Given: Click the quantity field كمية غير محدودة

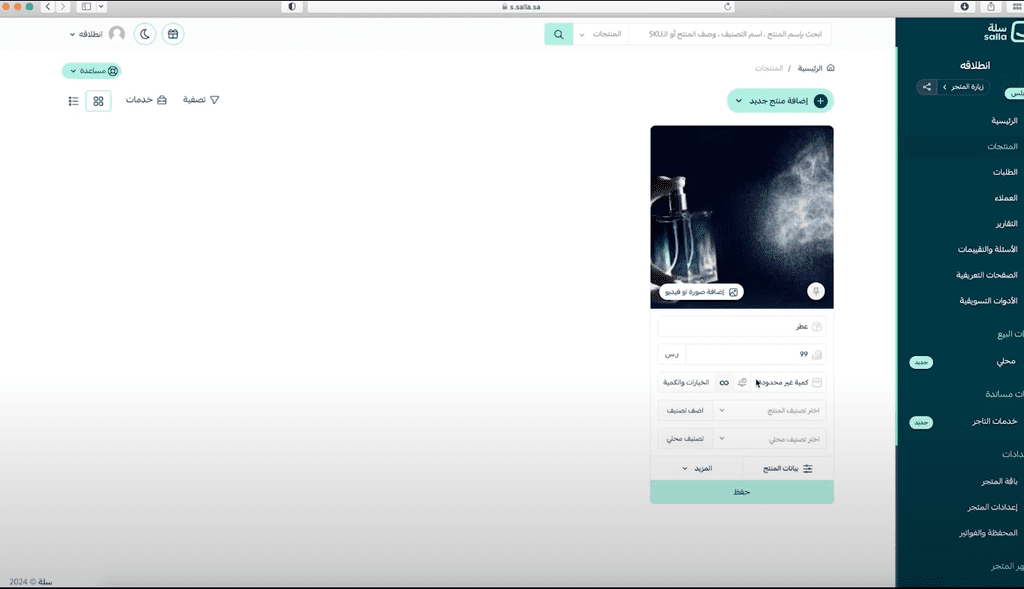Looking at the screenshot, I should [788, 383].
